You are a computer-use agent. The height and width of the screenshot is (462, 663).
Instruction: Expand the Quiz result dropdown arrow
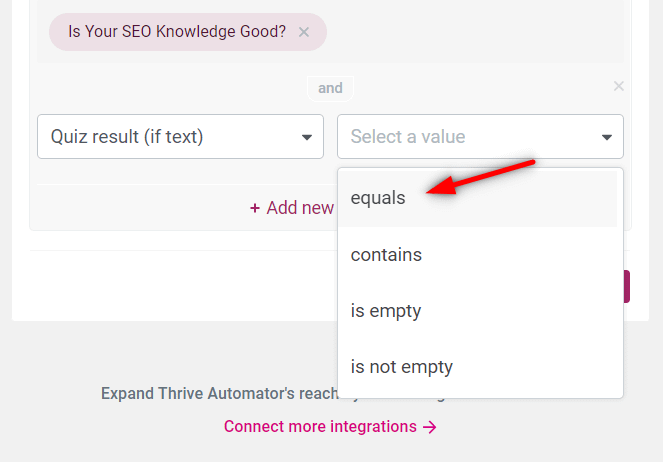tap(306, 138)
